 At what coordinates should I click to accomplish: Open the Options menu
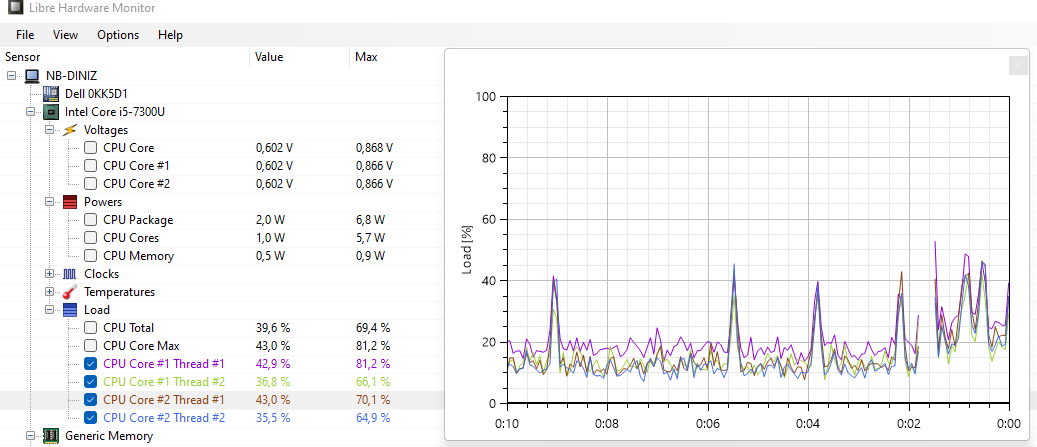[x=118, y=35]
